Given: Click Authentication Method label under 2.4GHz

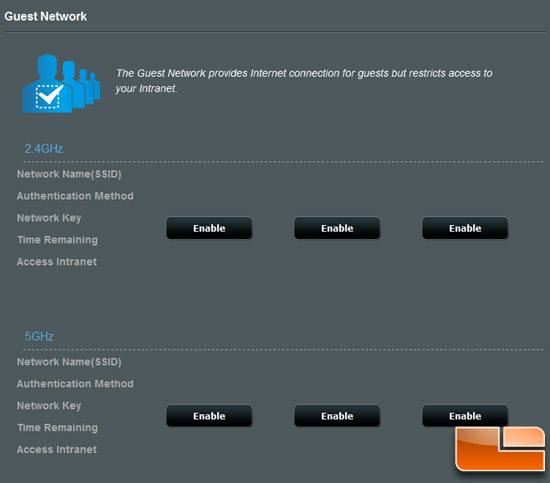Looking at the screenshot, I should tap(75, 196).
